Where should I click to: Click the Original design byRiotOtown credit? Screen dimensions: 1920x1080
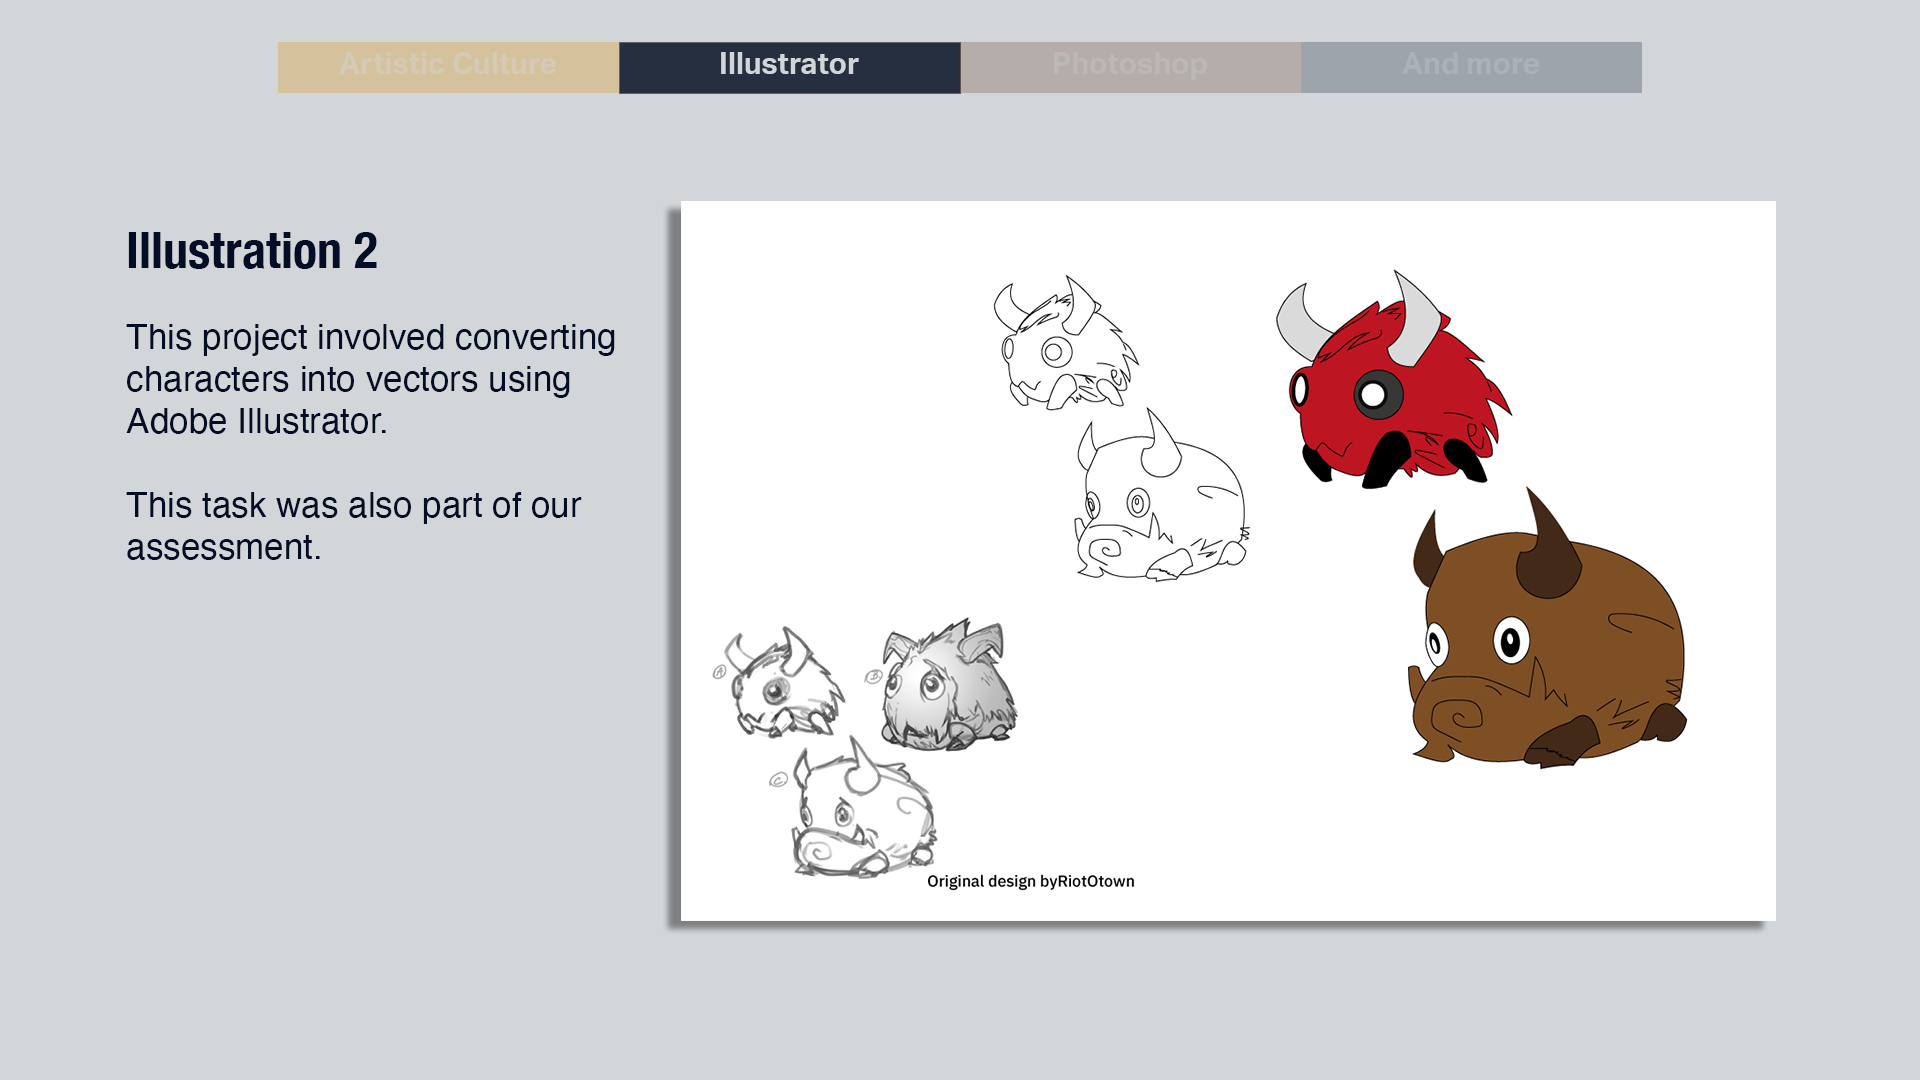click(x=1030, y=881)
